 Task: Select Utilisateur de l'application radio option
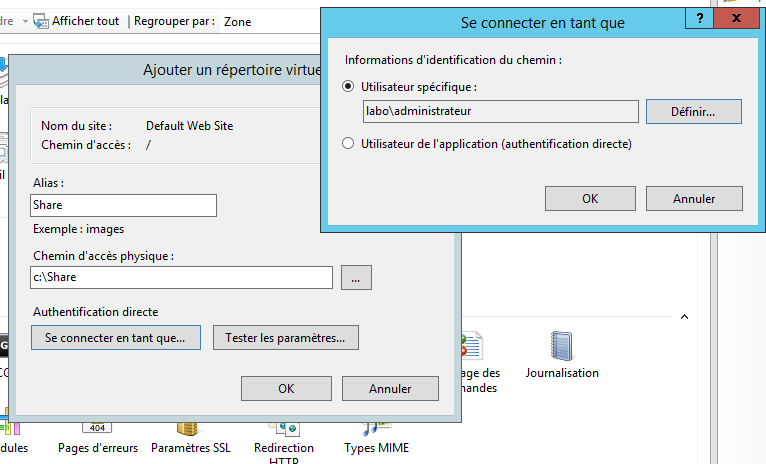pyautogui.click(x=349, y=144)
